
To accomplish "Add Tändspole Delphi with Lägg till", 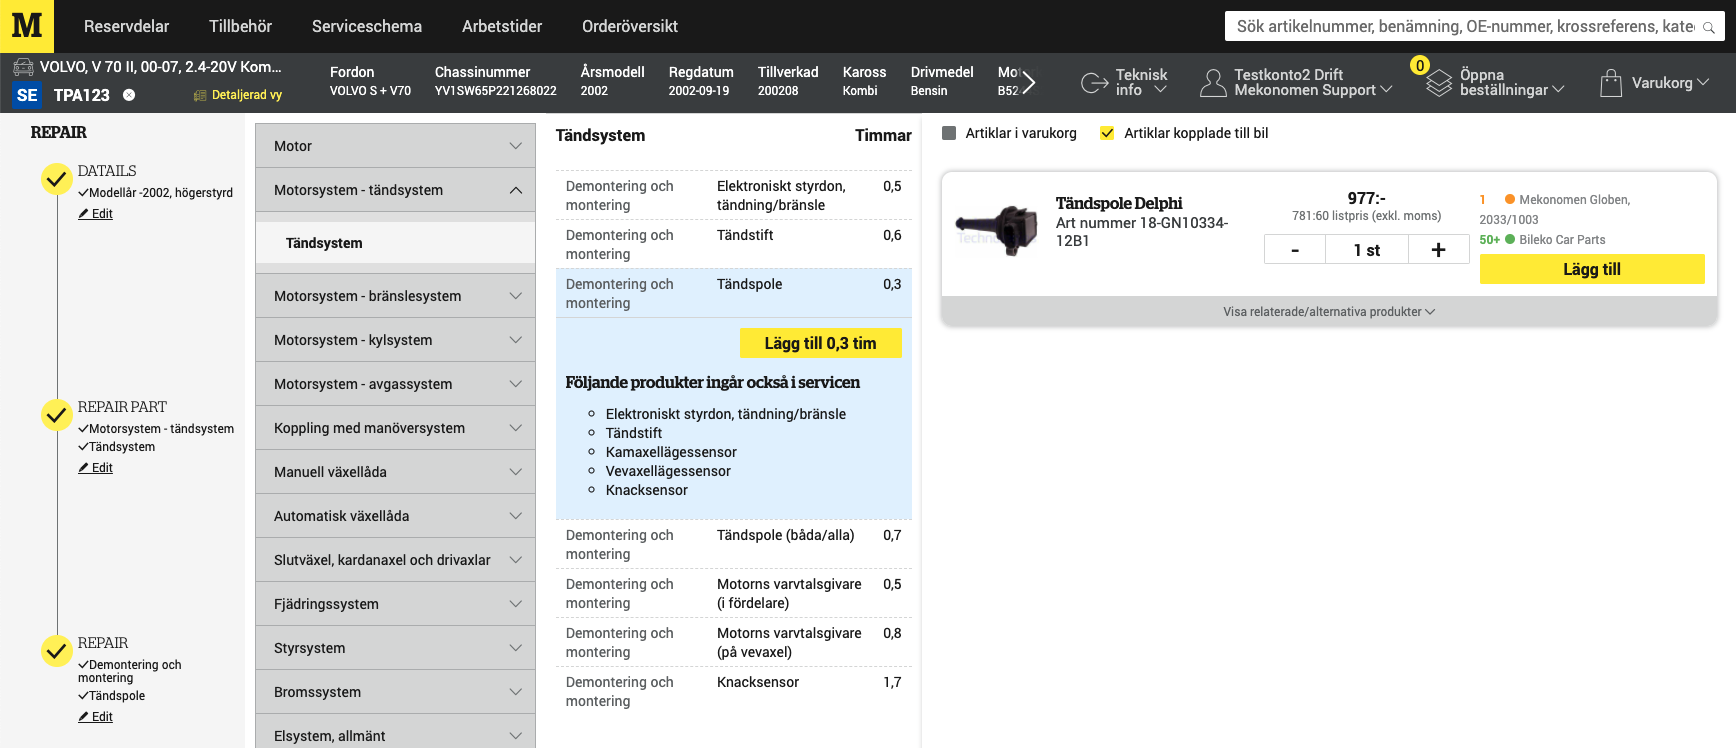I will tap(1592, 269).
